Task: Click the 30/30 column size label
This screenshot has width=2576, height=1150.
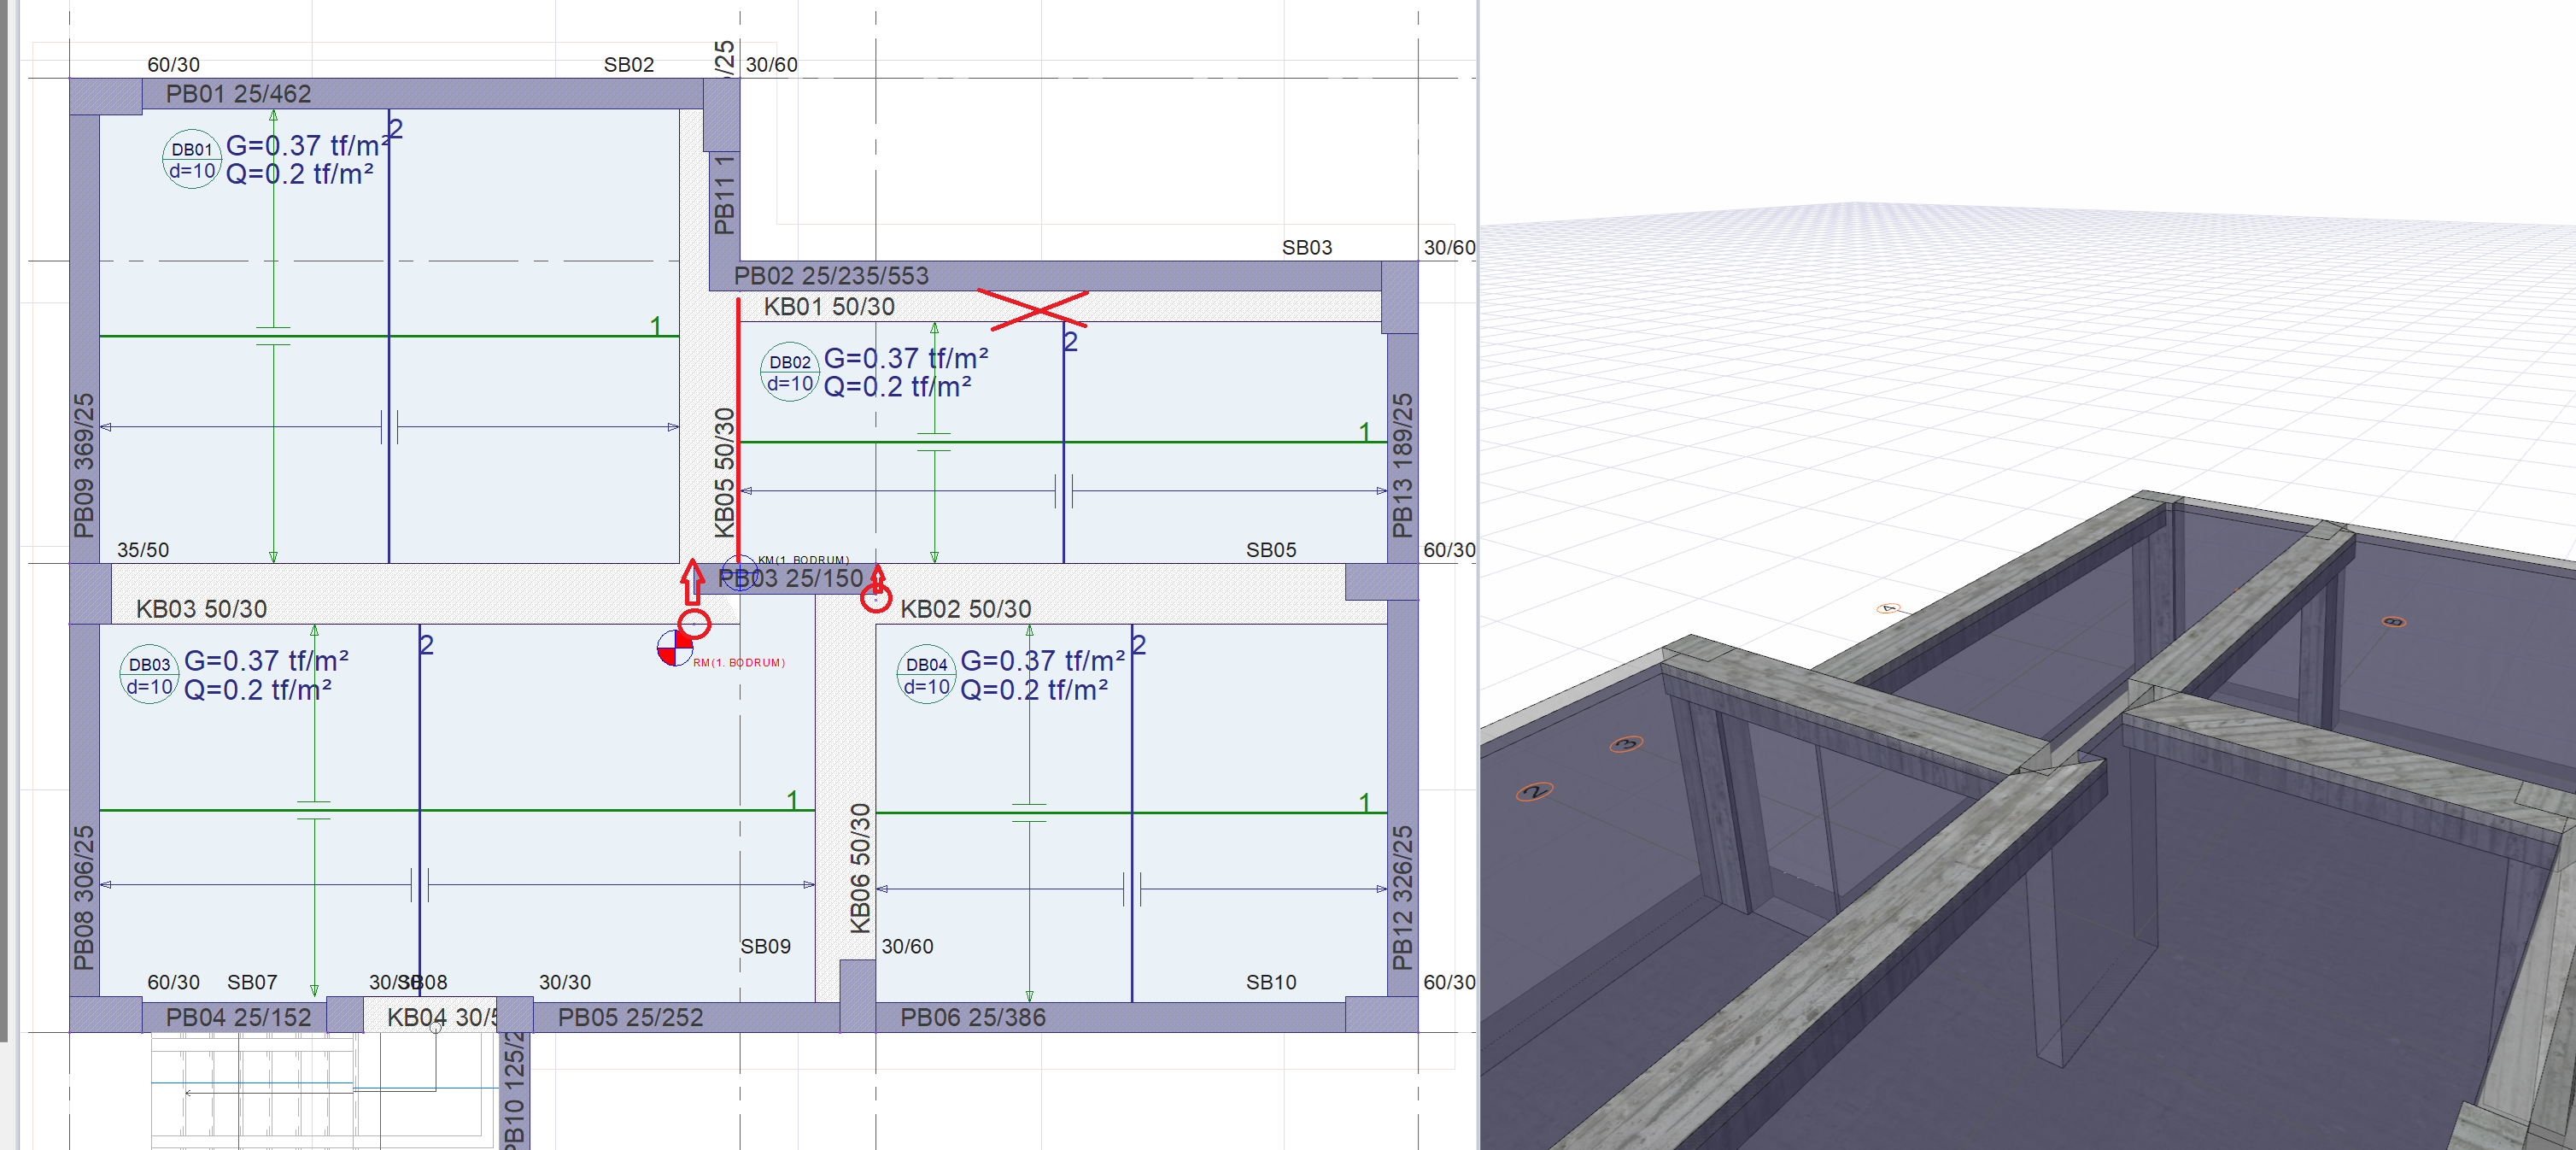Action: click(565, 983)
